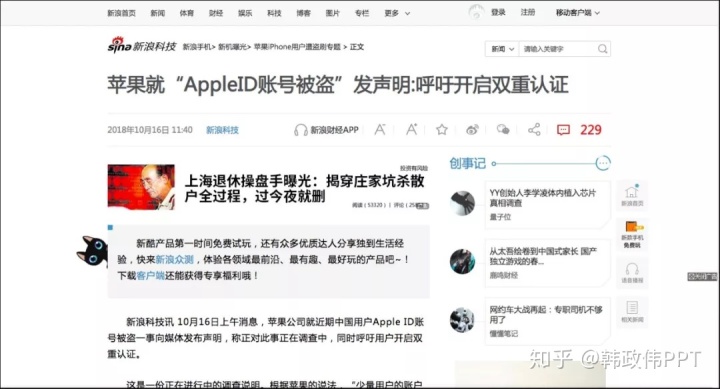Expand the 移动客户端 dropdown
720x389 pixels.
[x=578, y=13]
